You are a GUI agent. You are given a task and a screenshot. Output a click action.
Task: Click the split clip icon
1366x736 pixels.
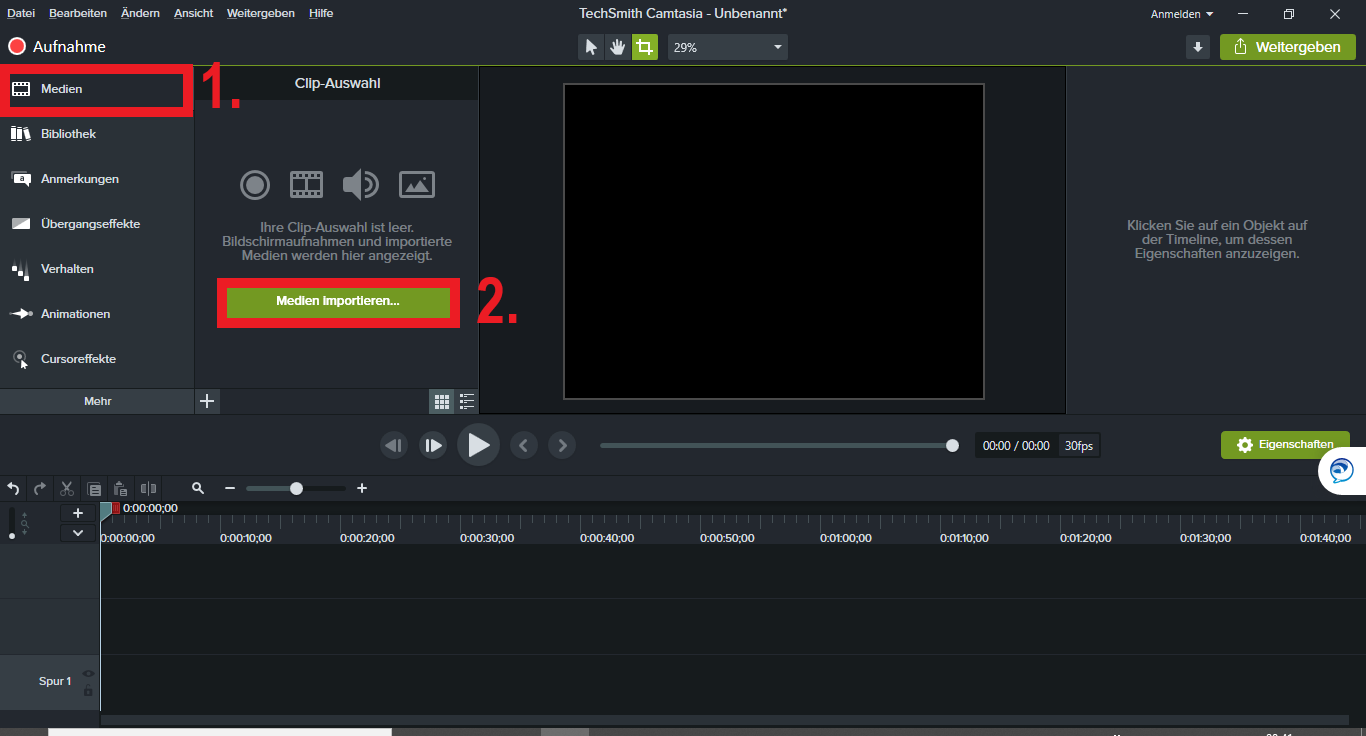point(148,489)
